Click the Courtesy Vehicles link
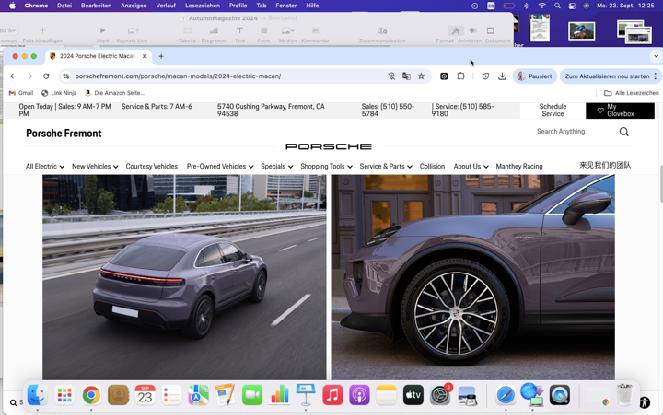663x415 pixels. click(x=151, y=166)
